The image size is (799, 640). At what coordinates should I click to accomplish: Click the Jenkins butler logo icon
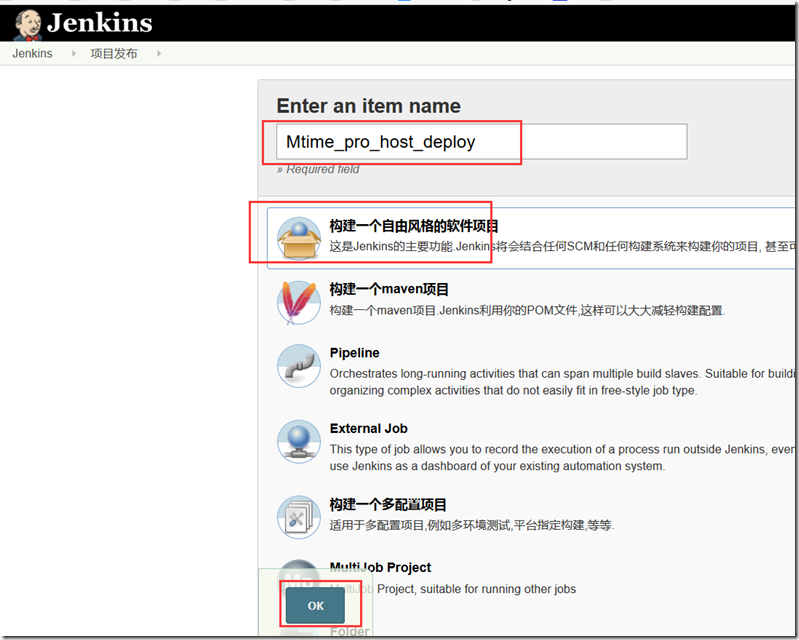(28, 25)
